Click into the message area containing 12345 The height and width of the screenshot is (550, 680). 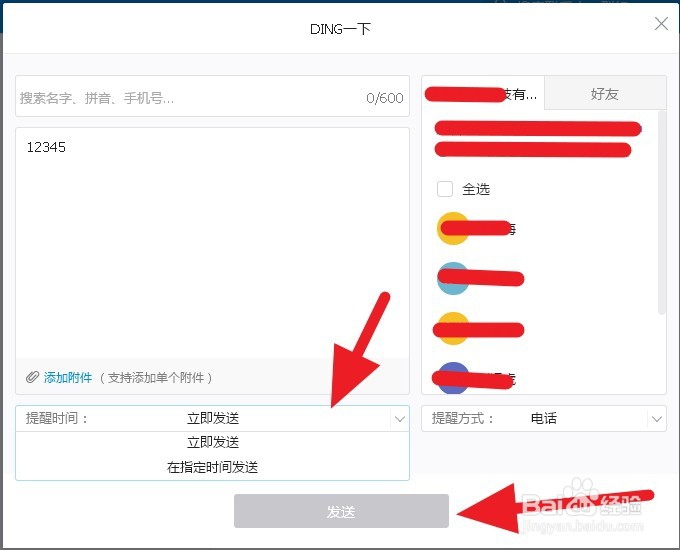pos(212,243)
